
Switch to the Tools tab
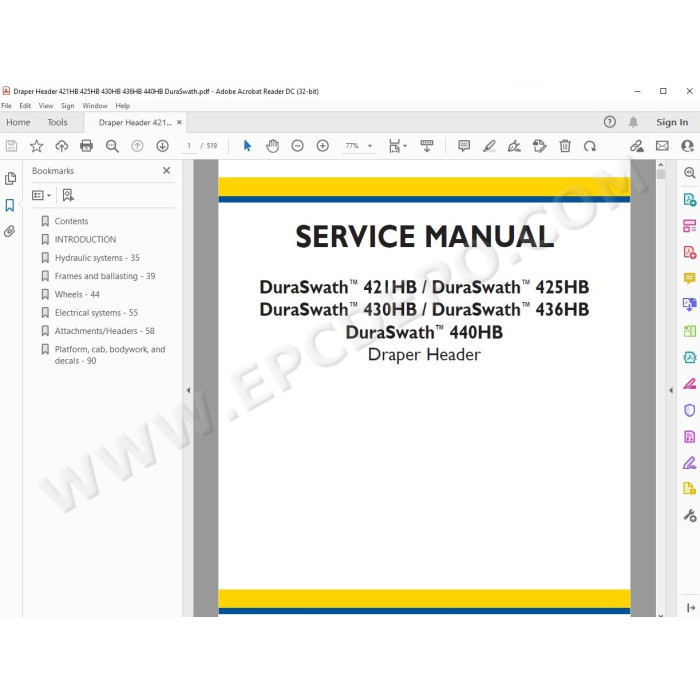click(58, 122)
